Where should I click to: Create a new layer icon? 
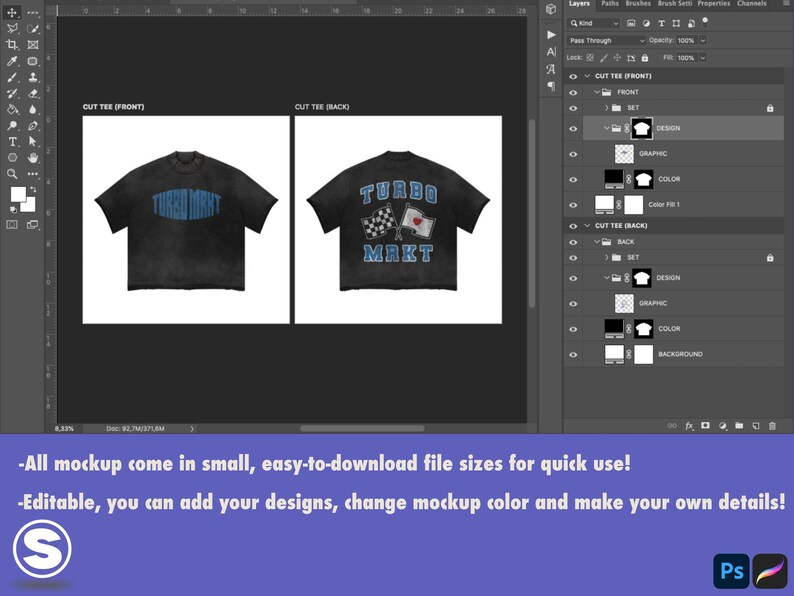click(756, 426)
